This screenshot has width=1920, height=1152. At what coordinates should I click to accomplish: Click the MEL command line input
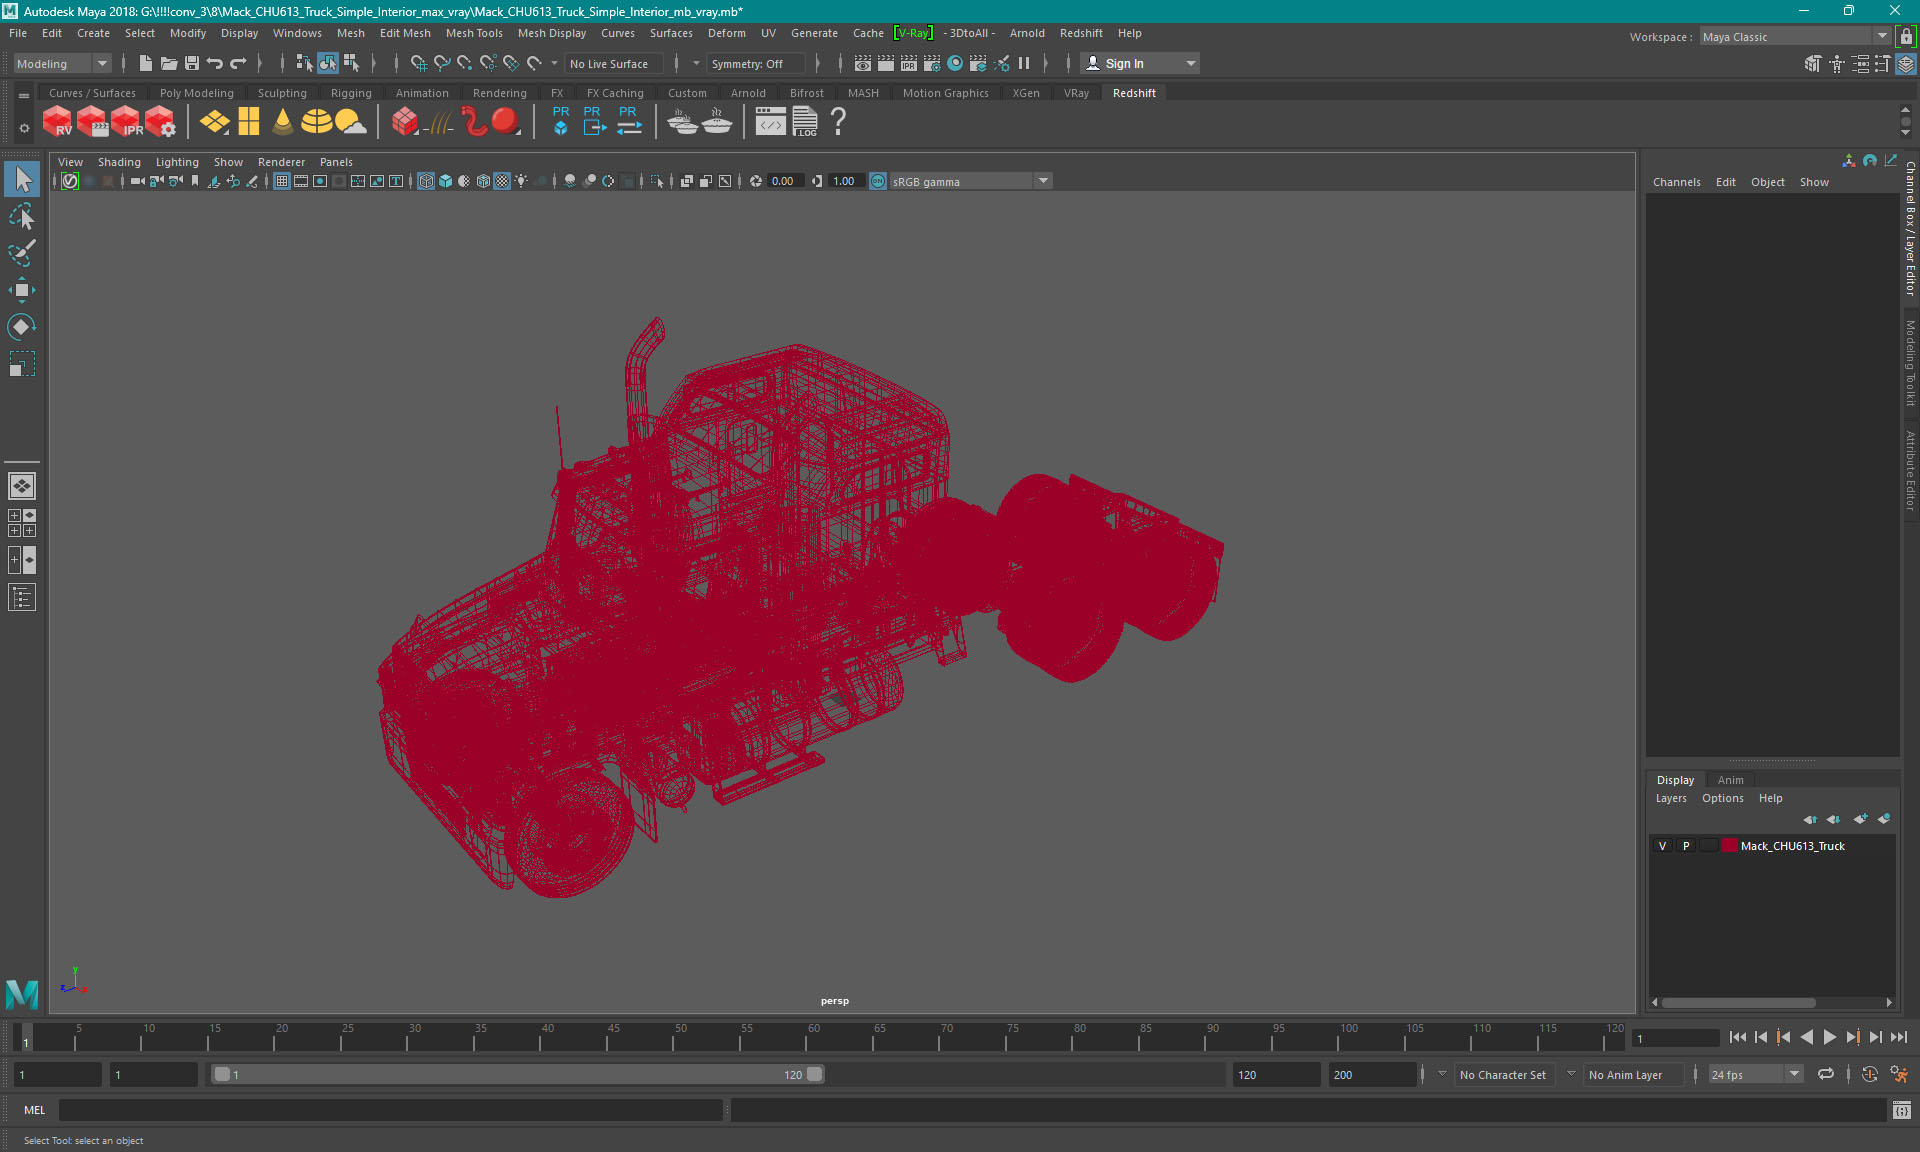390,1110
